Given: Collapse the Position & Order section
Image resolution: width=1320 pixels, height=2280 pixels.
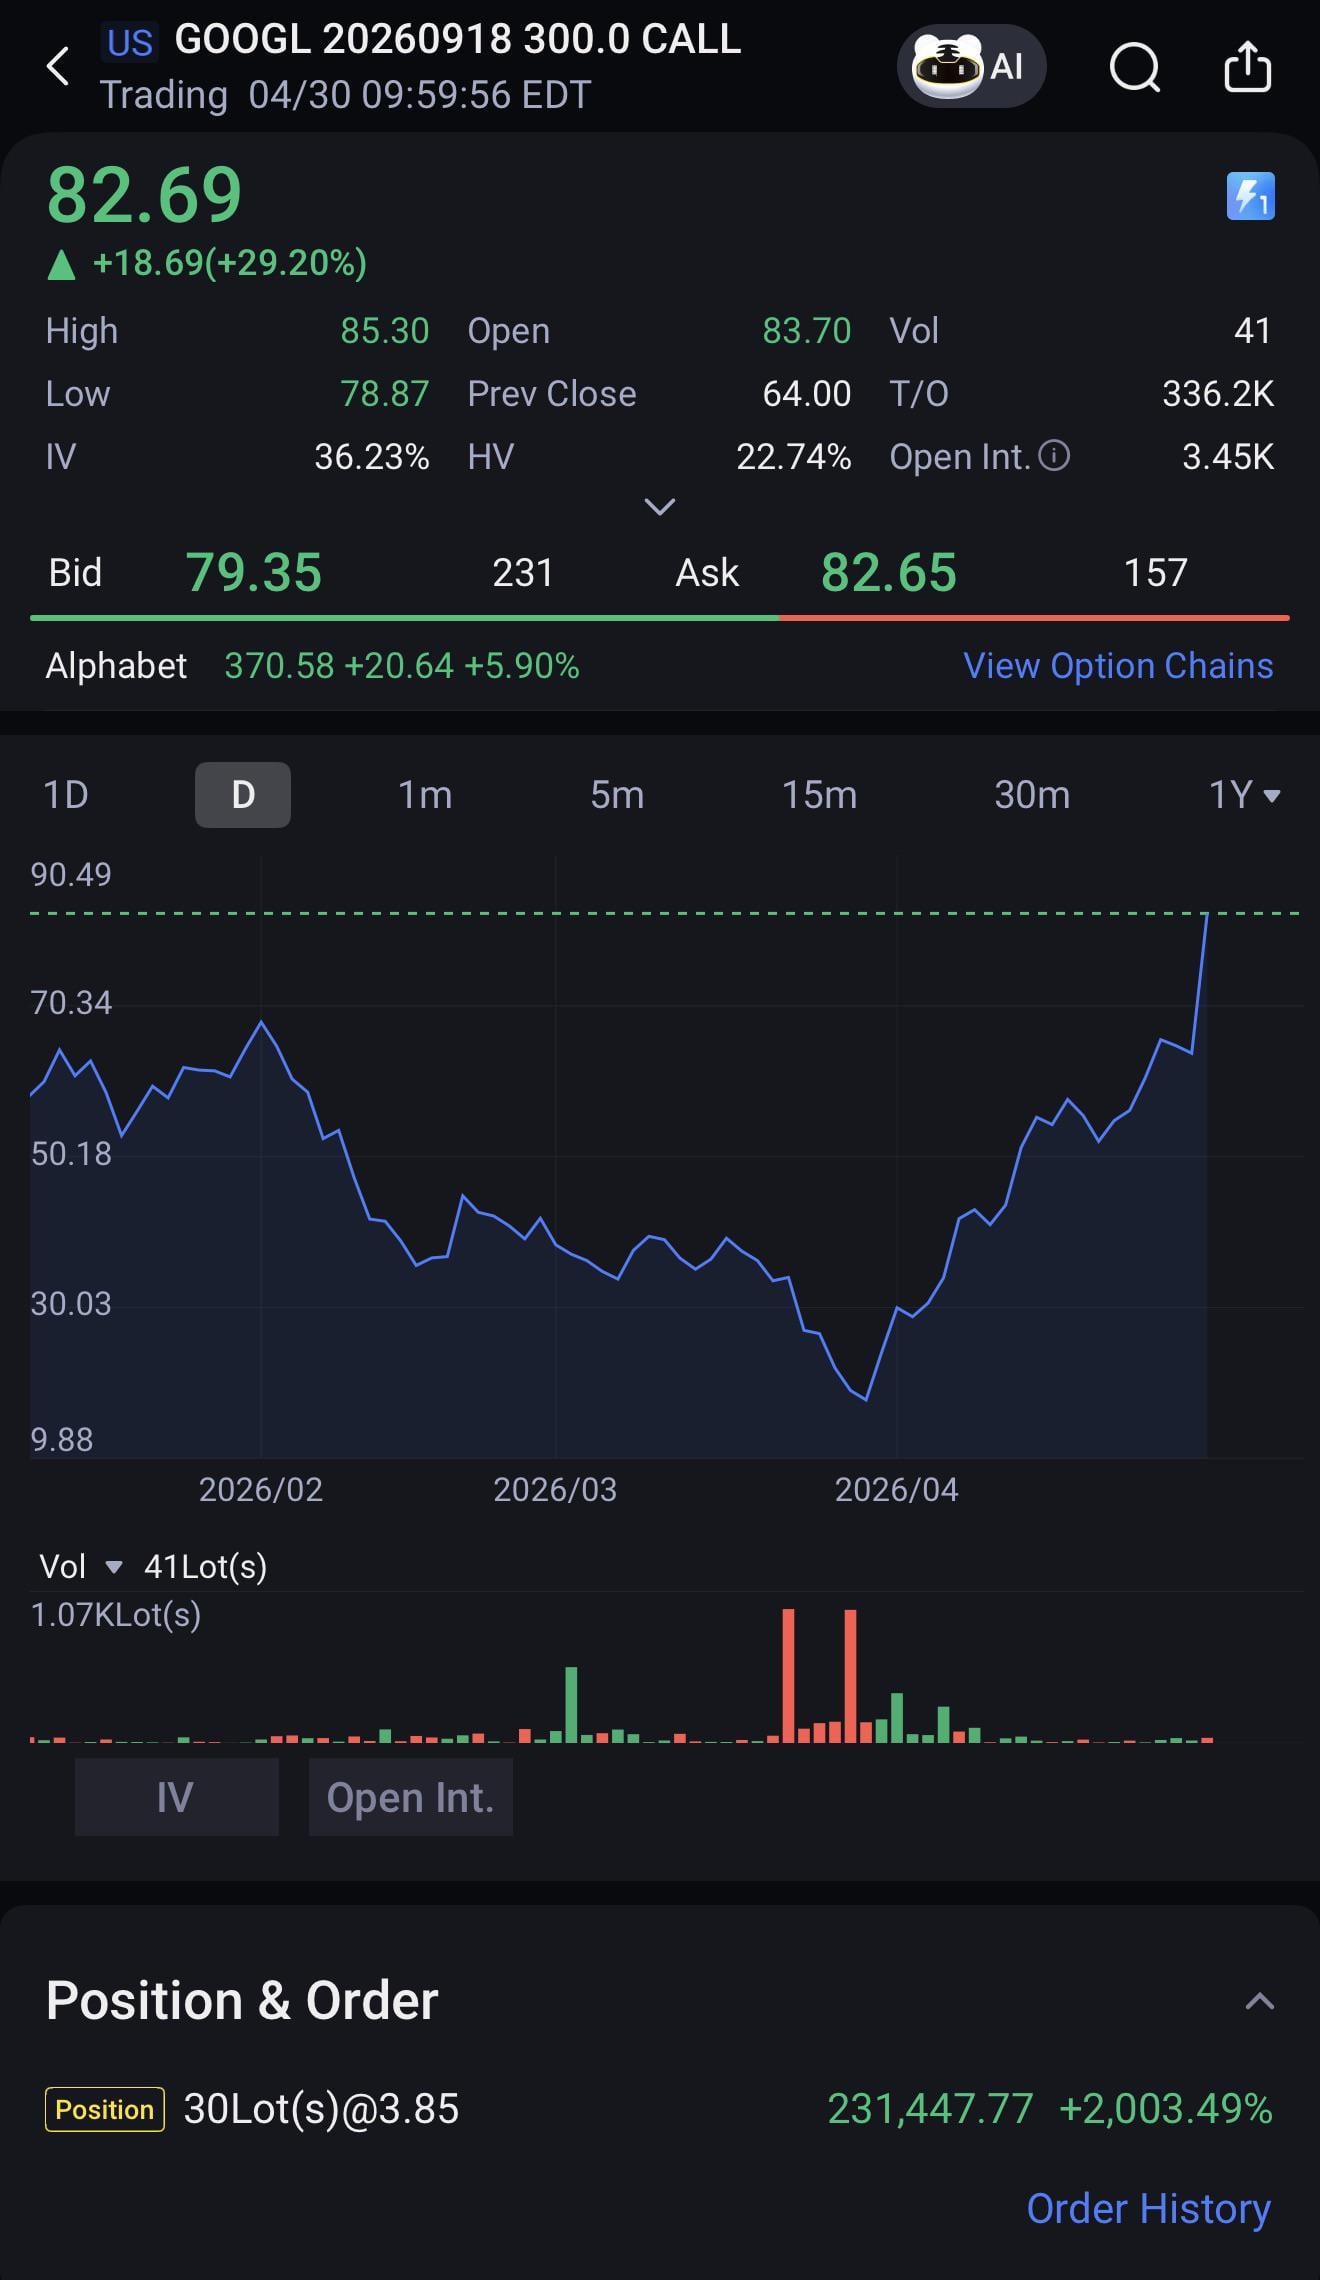Looking at the screenshot, I should [x=1259, y=2001].
